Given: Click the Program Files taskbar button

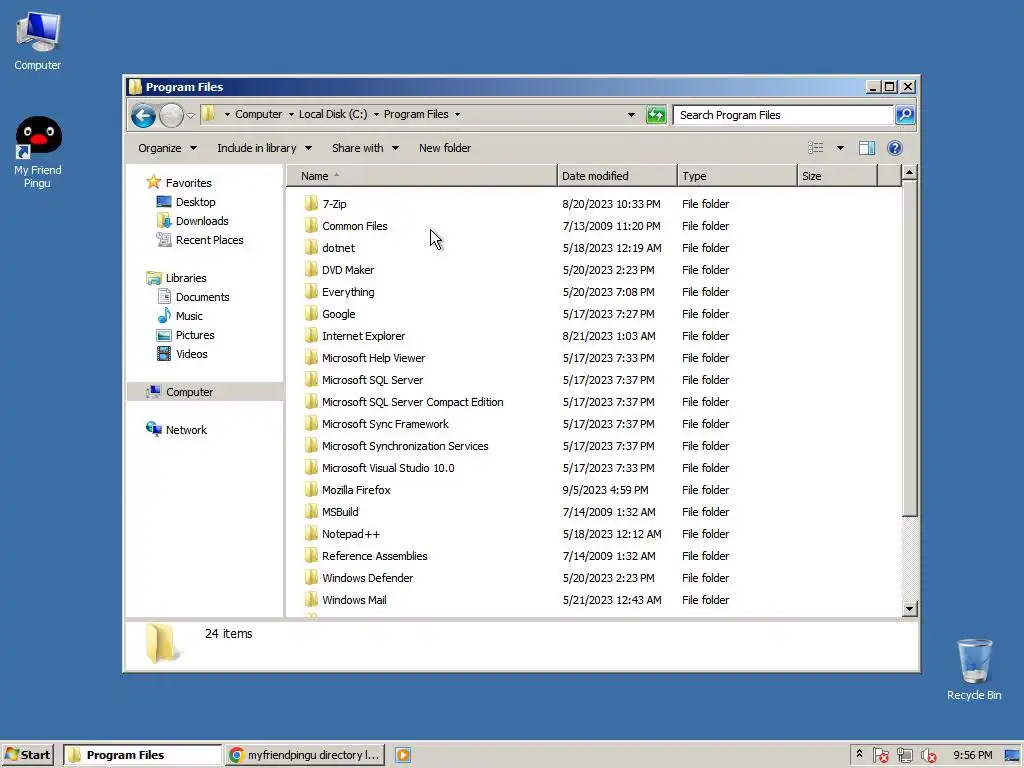Looking at the screenshot, I should 142,755.
